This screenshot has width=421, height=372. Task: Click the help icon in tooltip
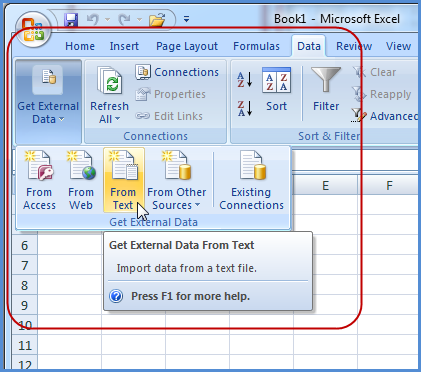pos(116,296)
